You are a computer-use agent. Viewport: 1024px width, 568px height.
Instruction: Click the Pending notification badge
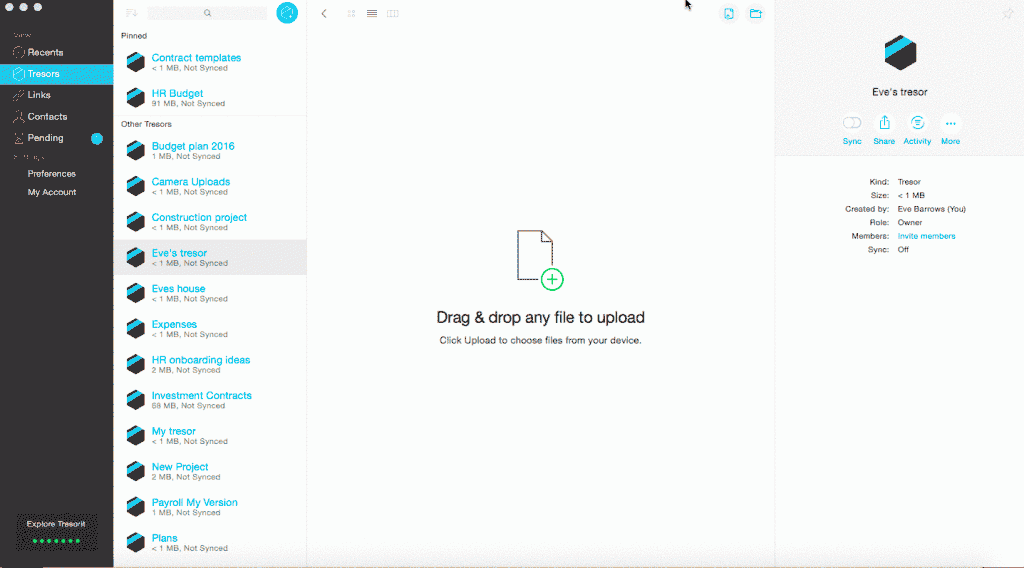coord(97,138)
